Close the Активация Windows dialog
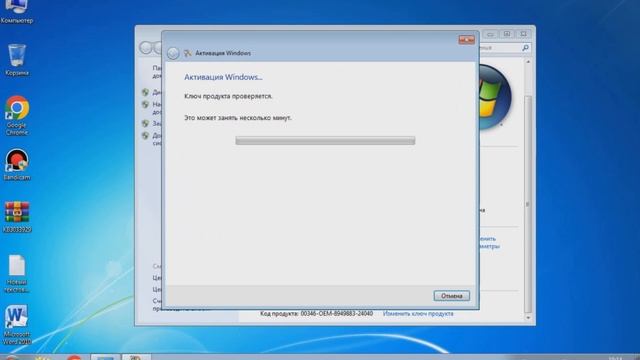The width and height of the screenshot is (640, 360). (467, 40)
